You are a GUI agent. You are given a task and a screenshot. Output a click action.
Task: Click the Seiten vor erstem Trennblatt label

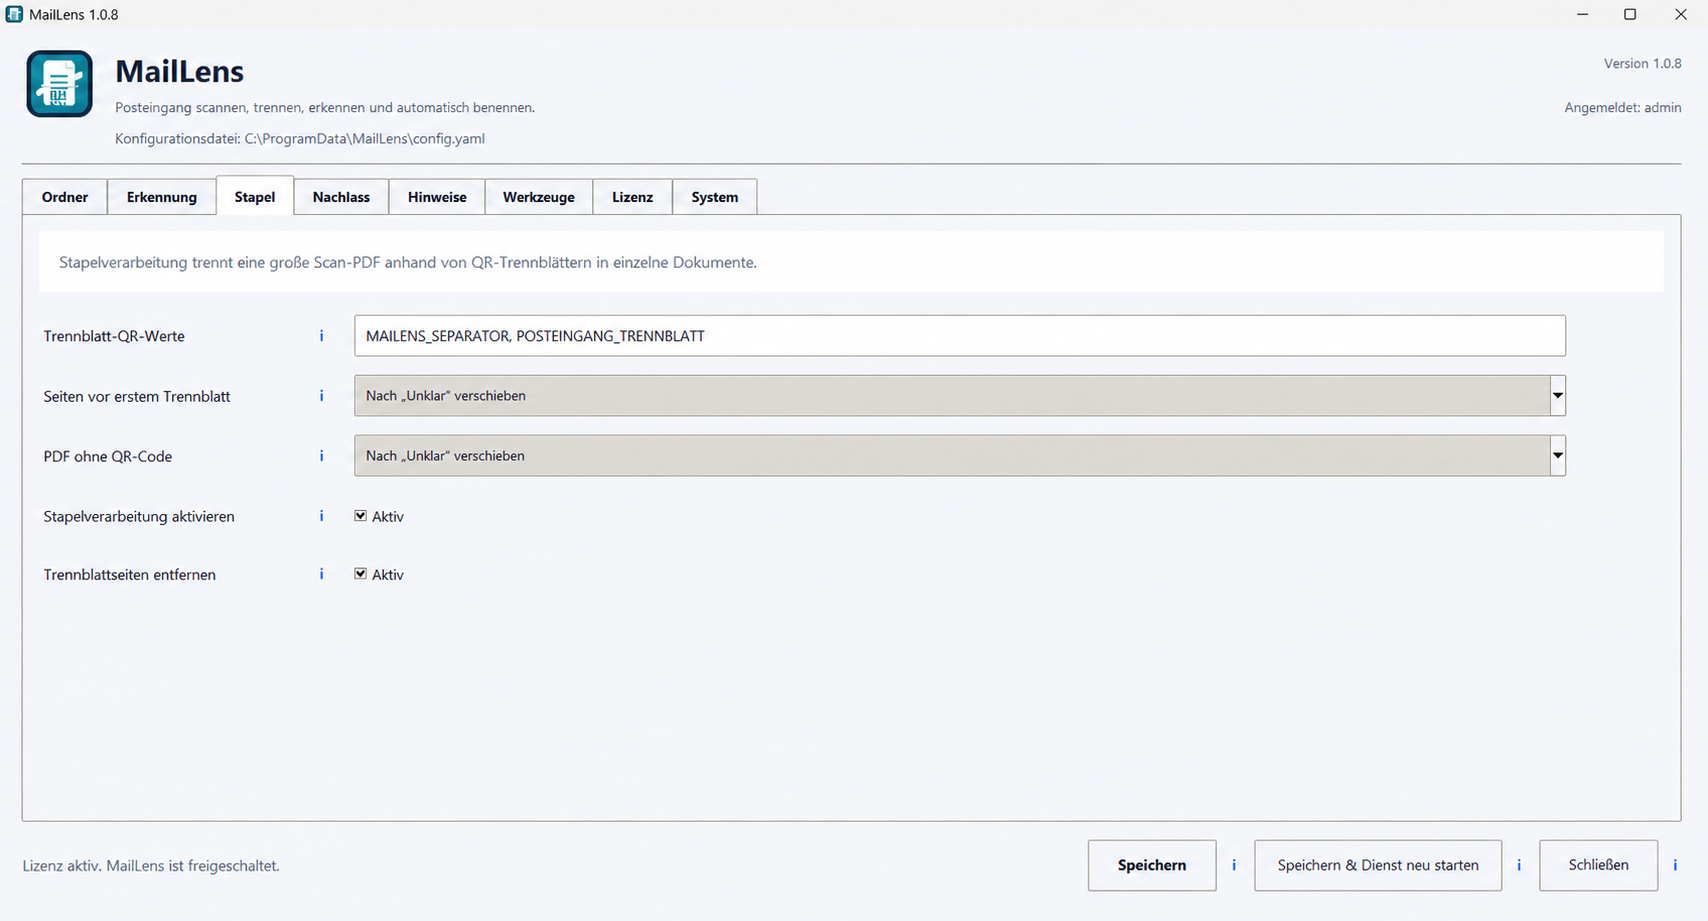[x=137, y=396]
